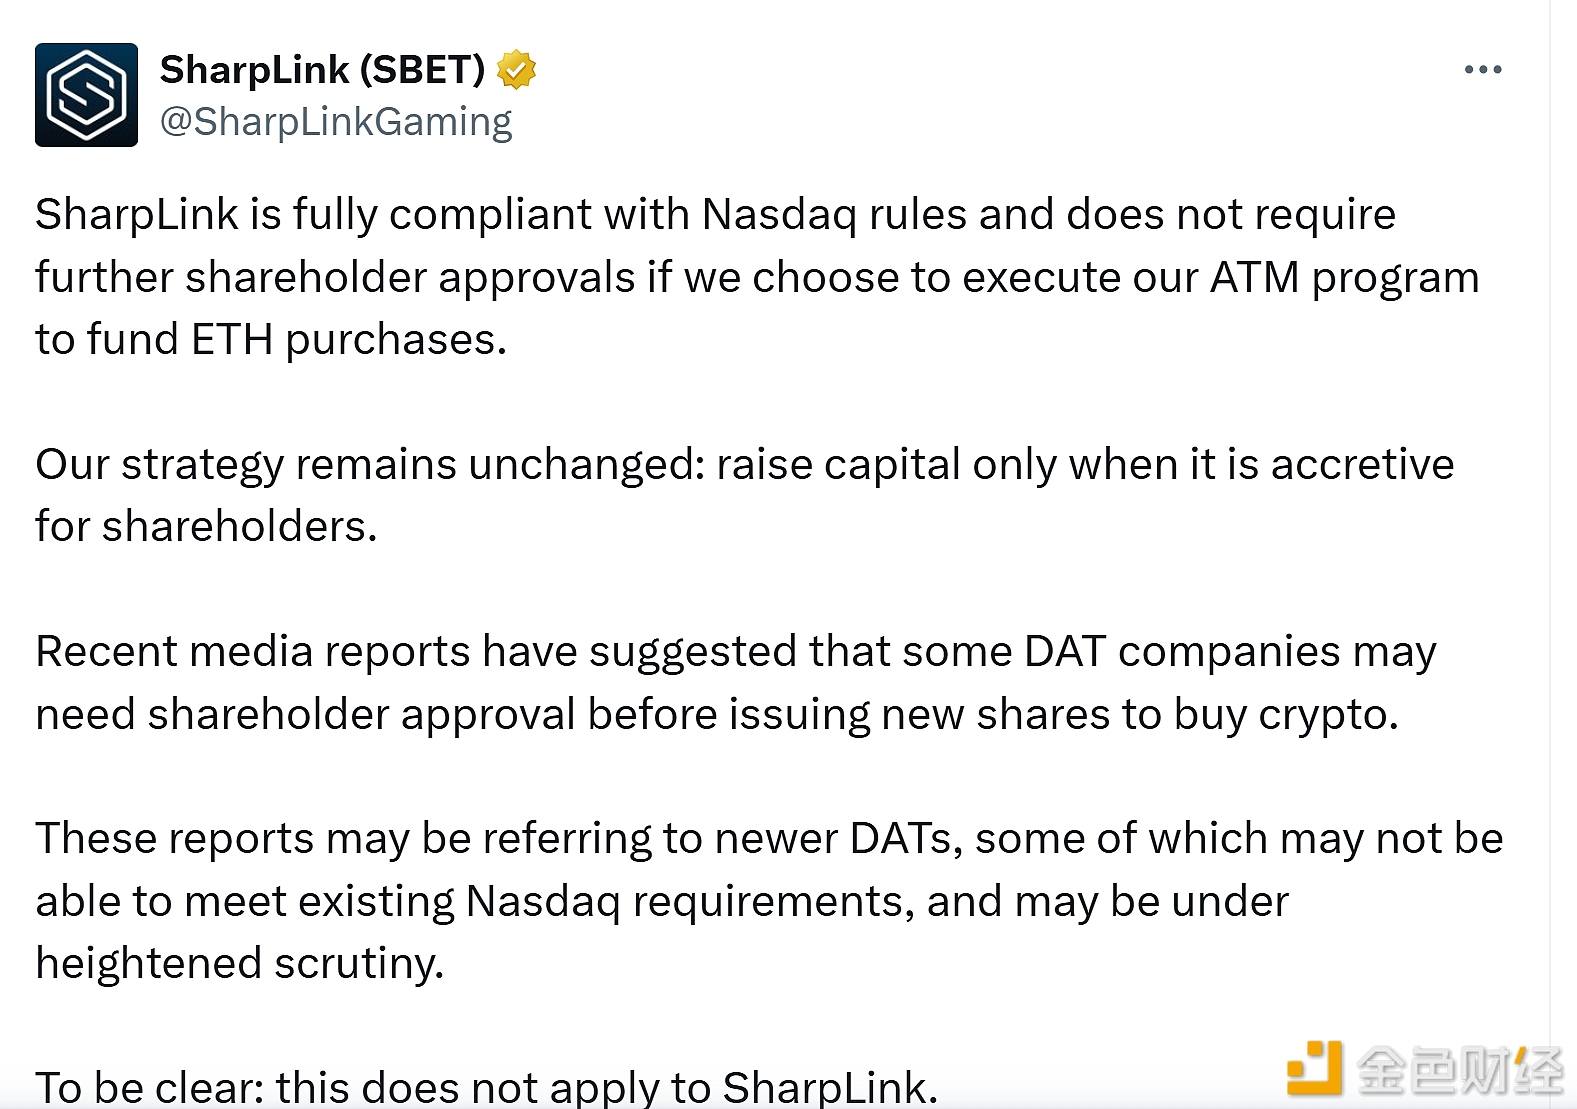Click the "Our strategy remains unchanged" paragraph
Screen dimensions: 1577x1109
pyautogui.click(x=744, y=495)
